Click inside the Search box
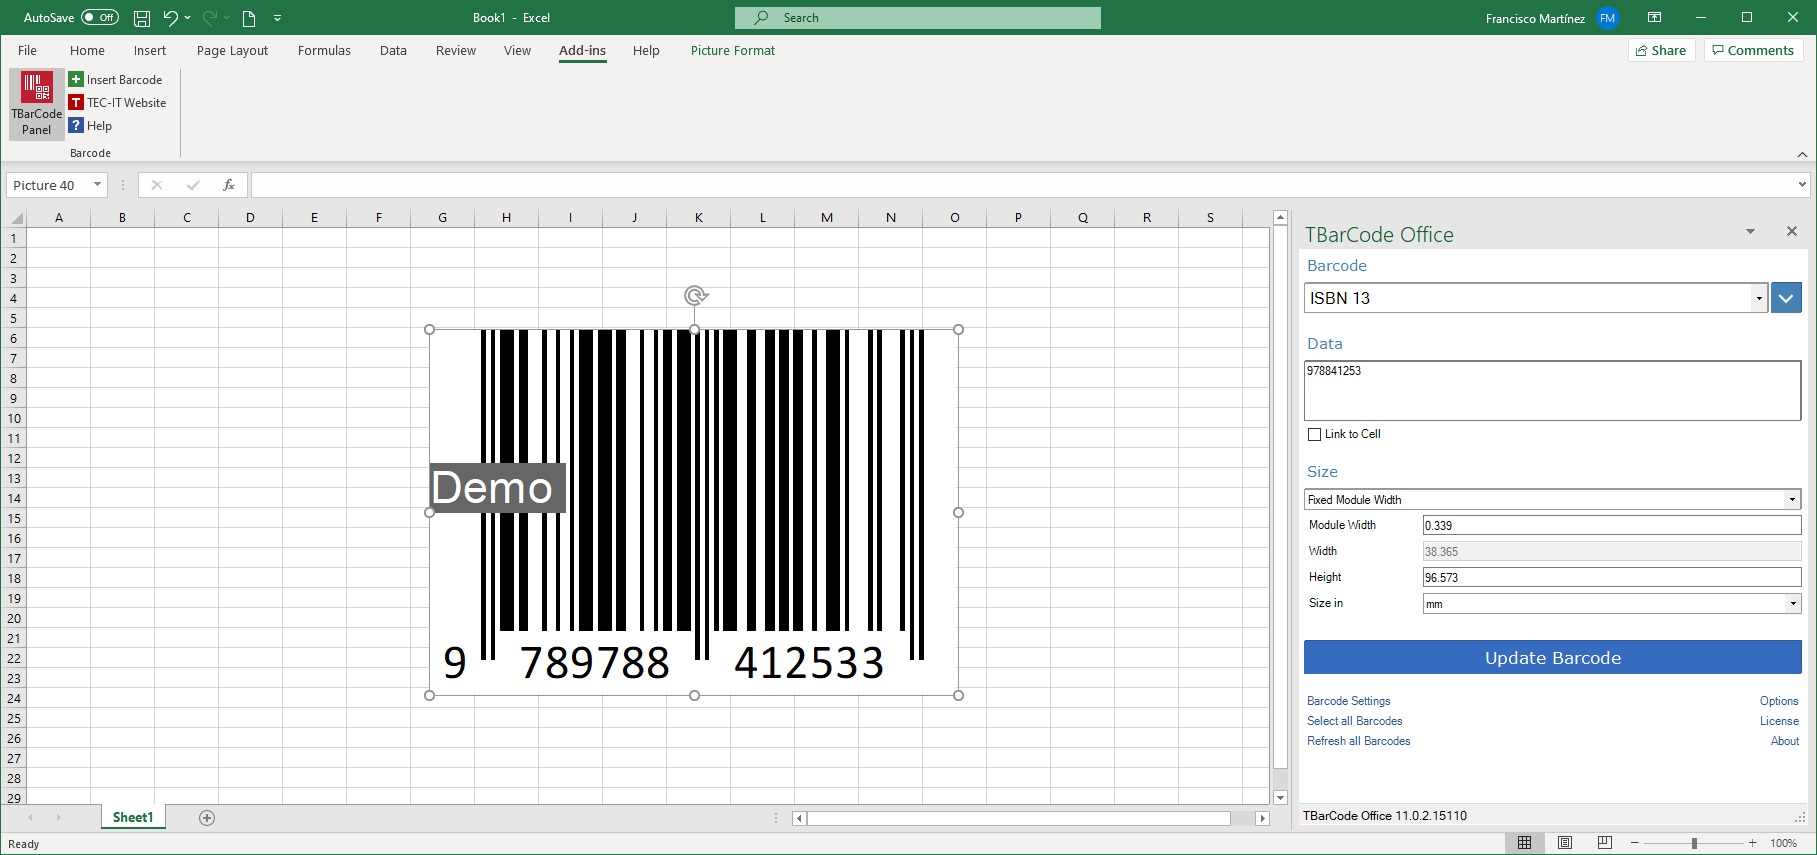Viewport: 1817px width, 855px height. (x=918, y=17)
